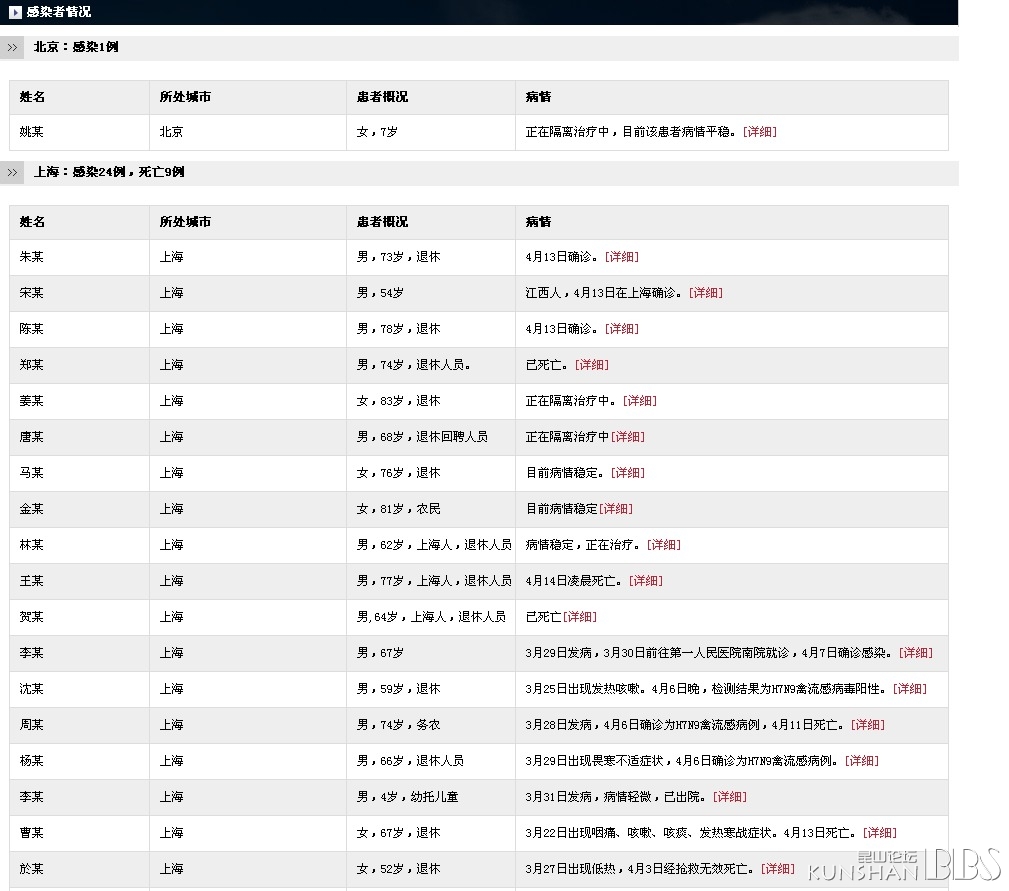
Task: Select the 男，4岁，幼托儿童 cell
Action: click(x=430, y=797)
